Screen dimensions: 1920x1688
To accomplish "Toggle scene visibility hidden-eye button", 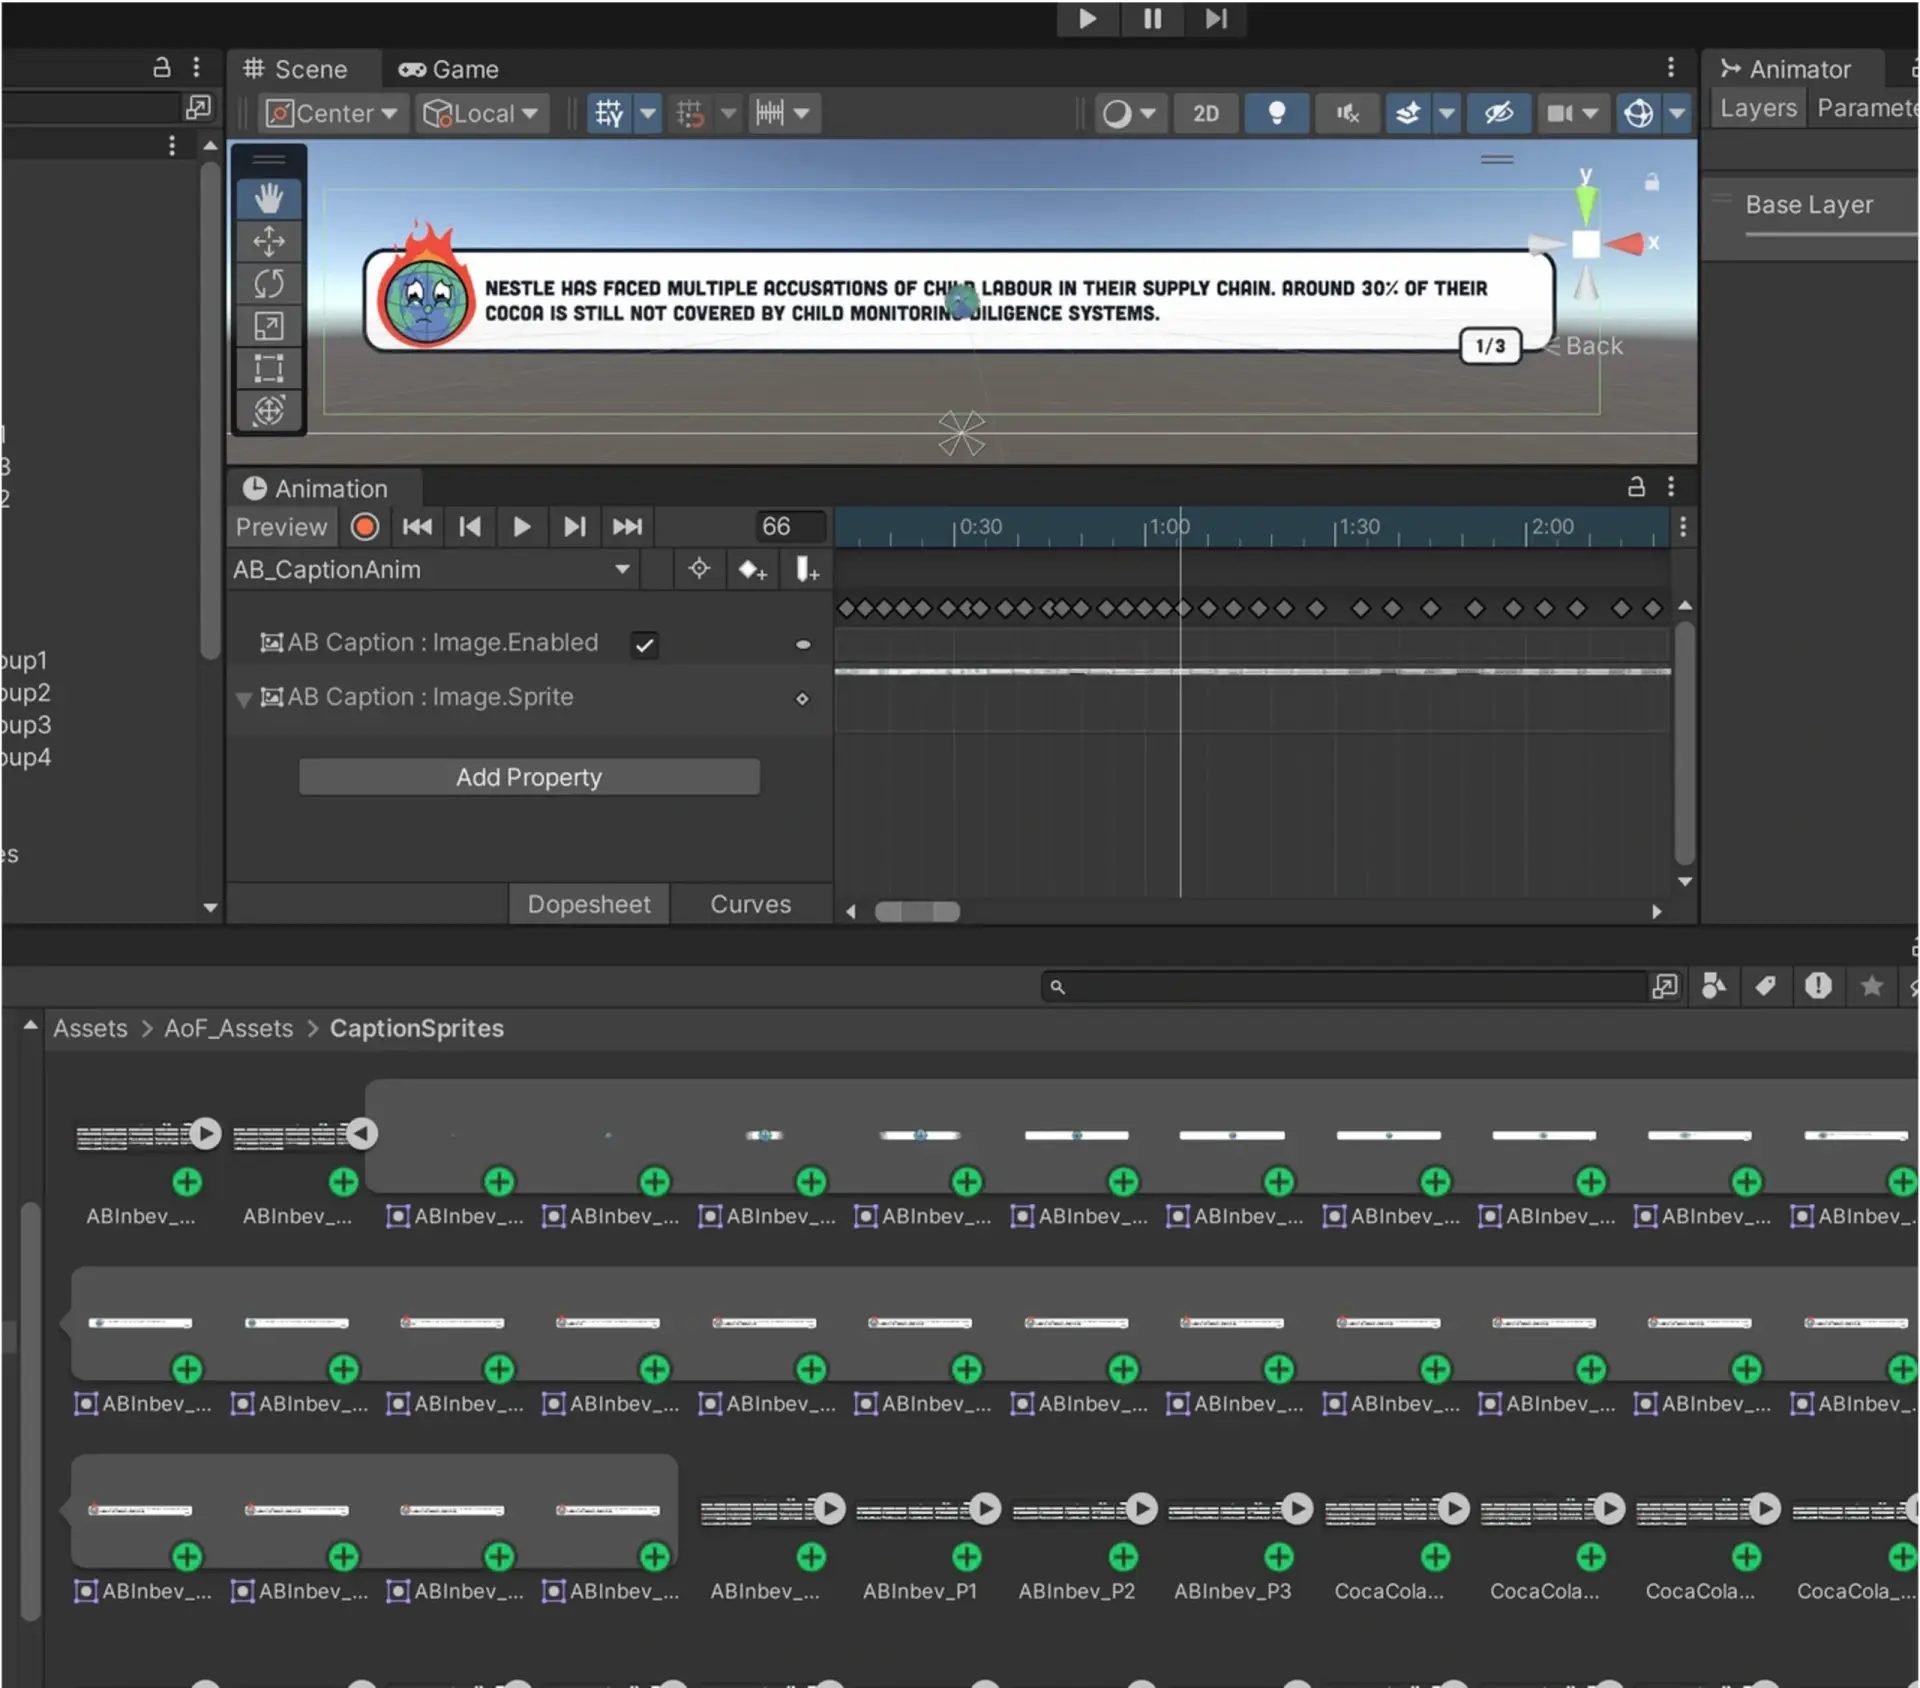I will pyautogui.click(x=1498, y=113).
